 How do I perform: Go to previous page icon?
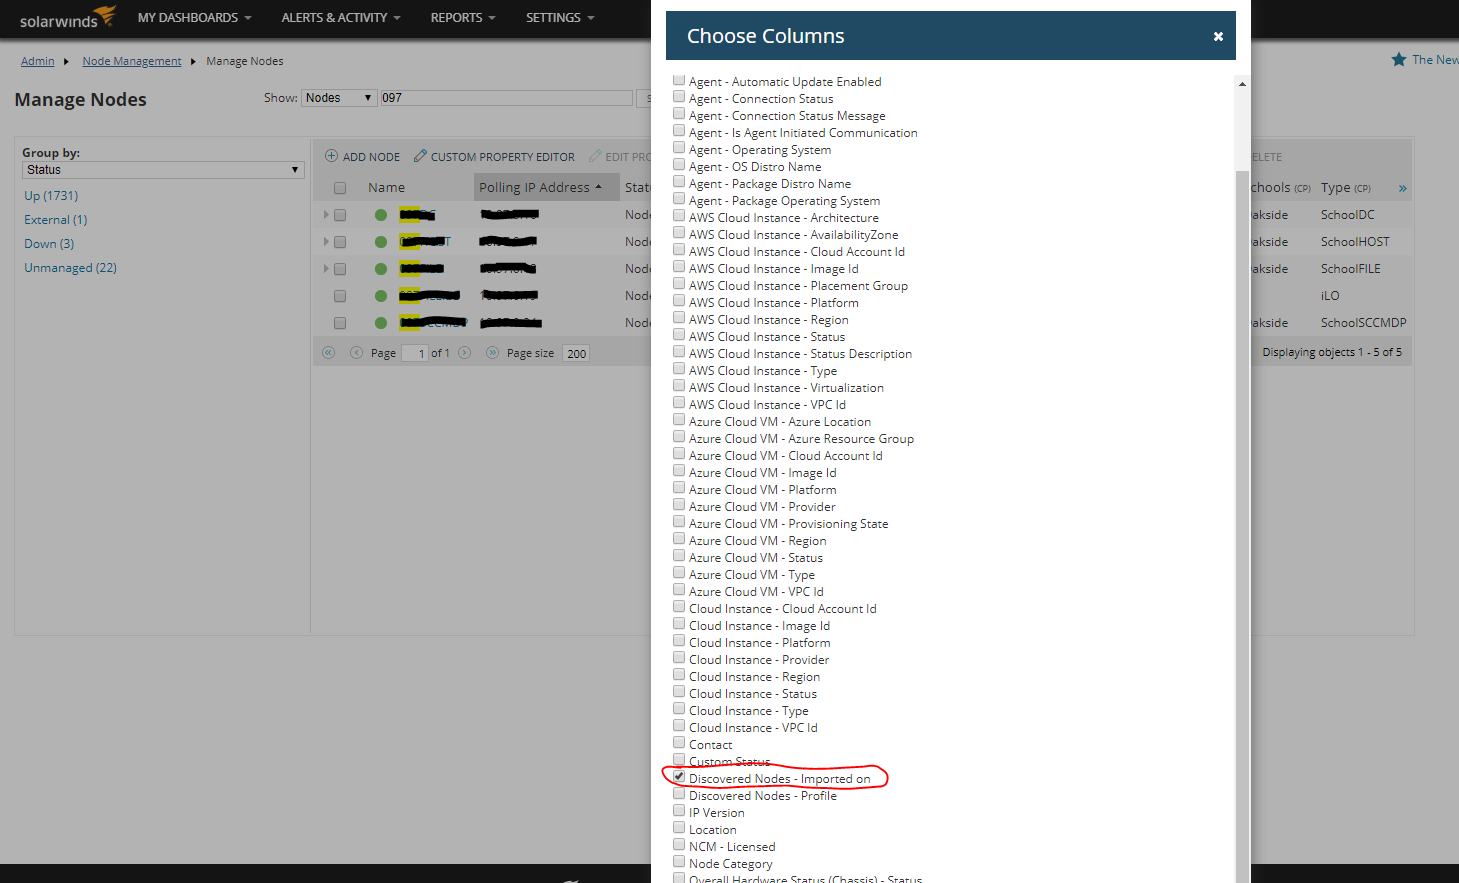coord(356,353)
